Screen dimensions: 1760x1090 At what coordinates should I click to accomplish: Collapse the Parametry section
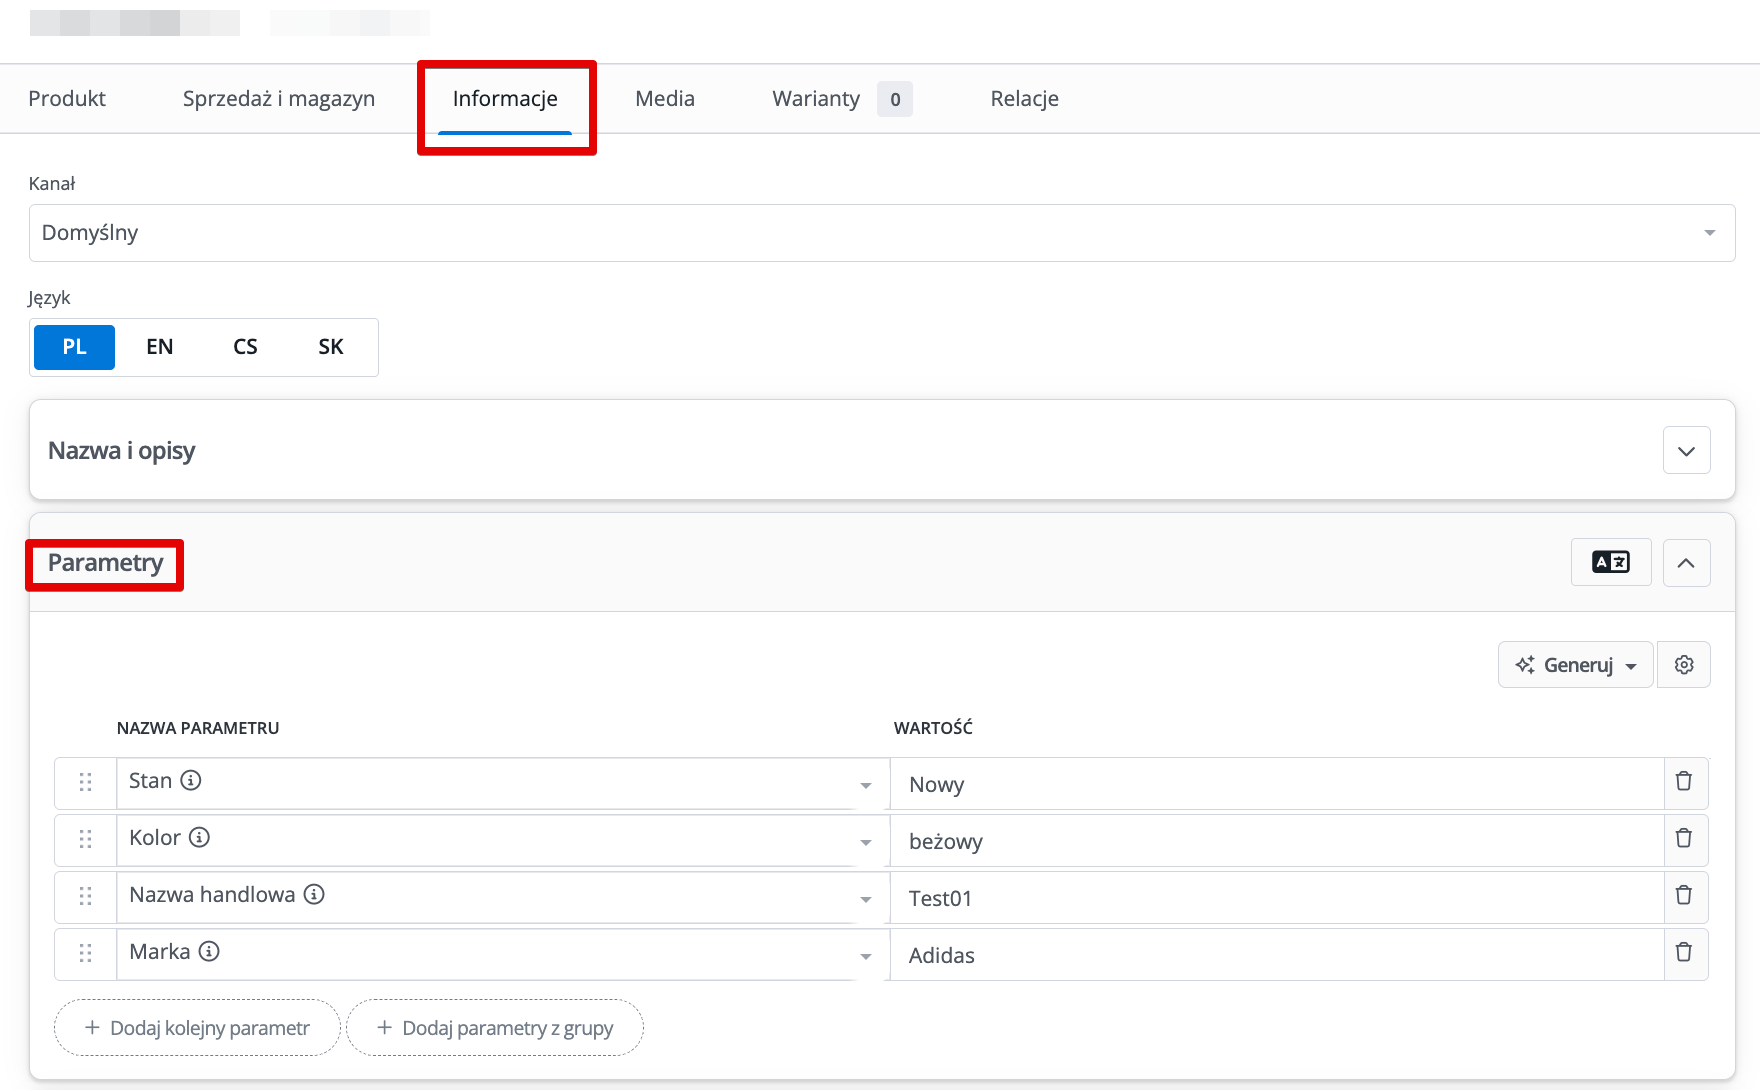pos(1687,563)
